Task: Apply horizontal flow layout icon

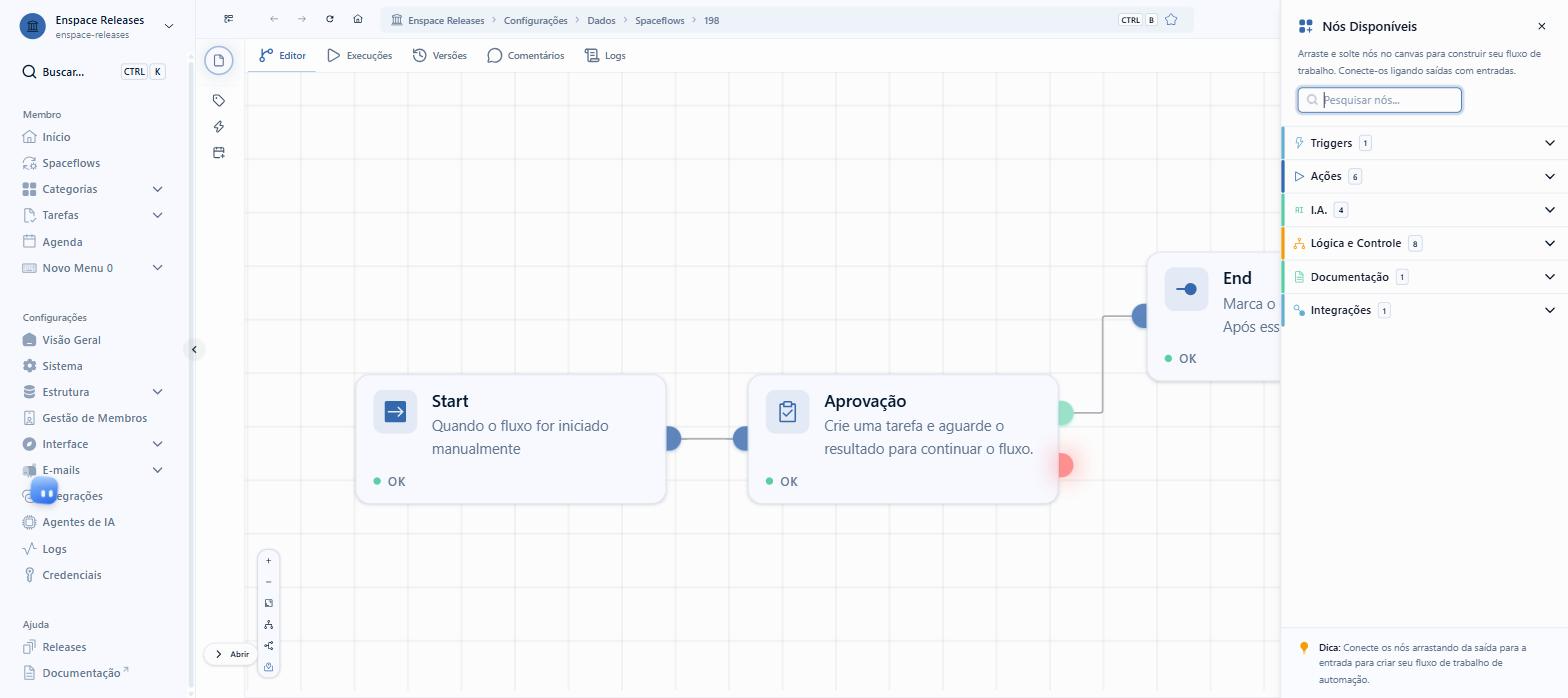Action: tap(268, 646)
